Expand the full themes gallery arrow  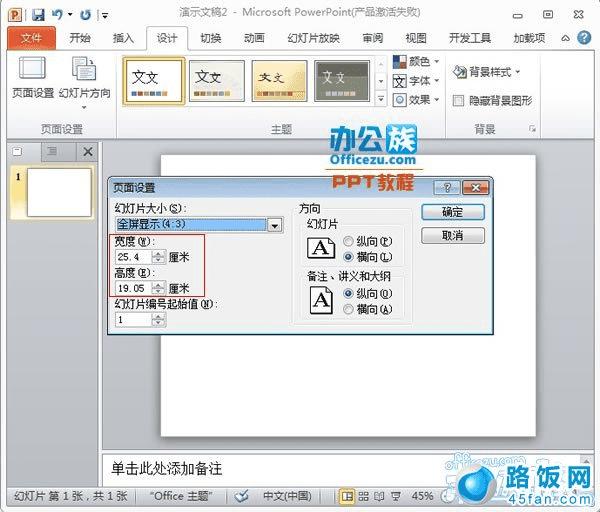(x=381, y=98)
